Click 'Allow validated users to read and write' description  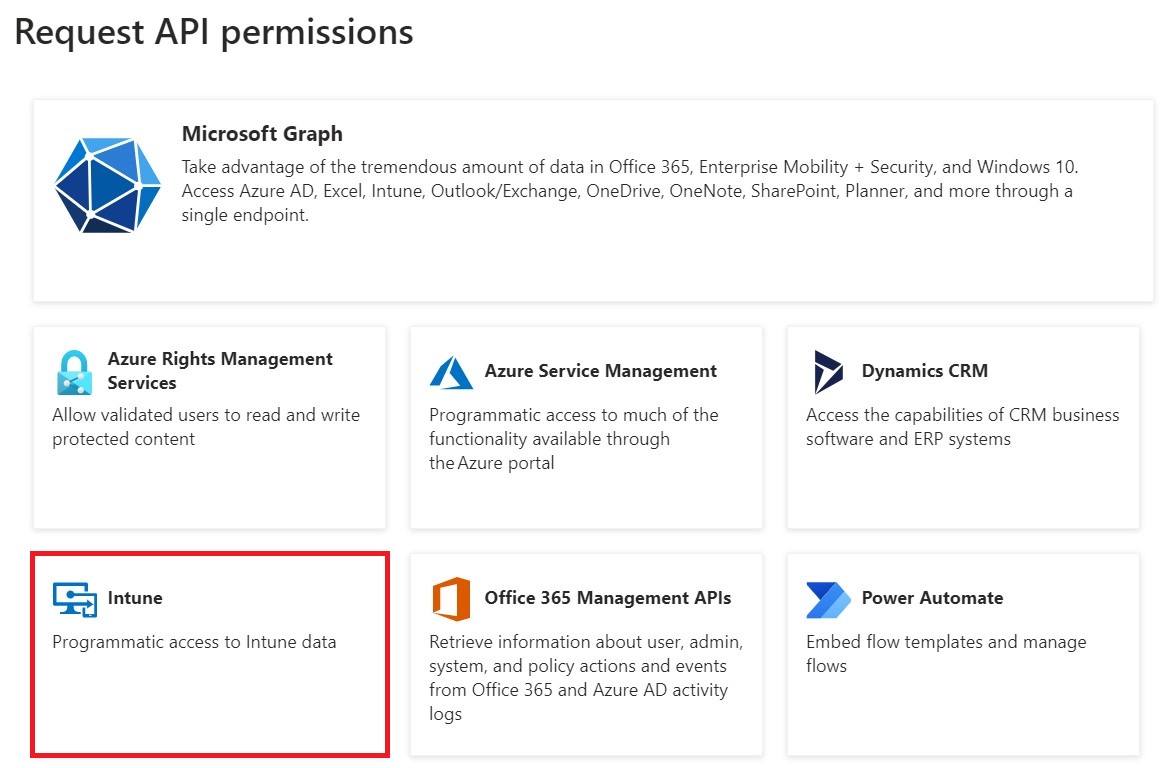(206, 426)
